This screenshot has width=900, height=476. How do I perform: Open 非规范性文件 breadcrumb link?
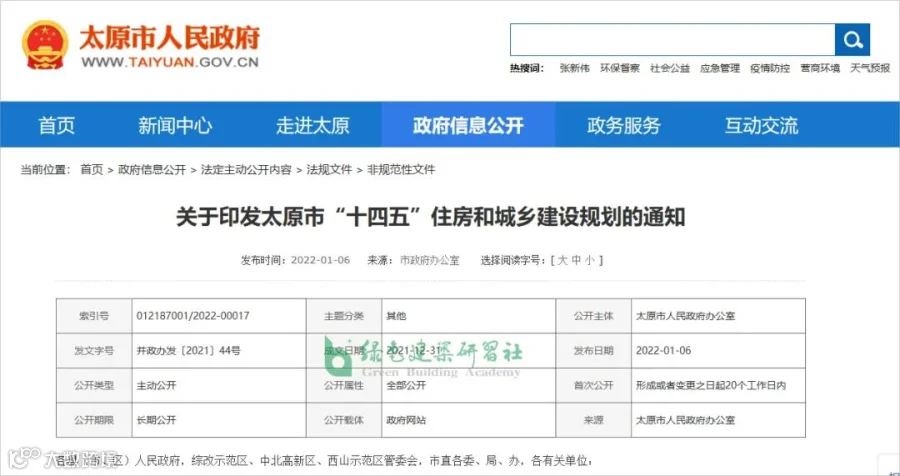pyautogui.click(x=401, y=169)
